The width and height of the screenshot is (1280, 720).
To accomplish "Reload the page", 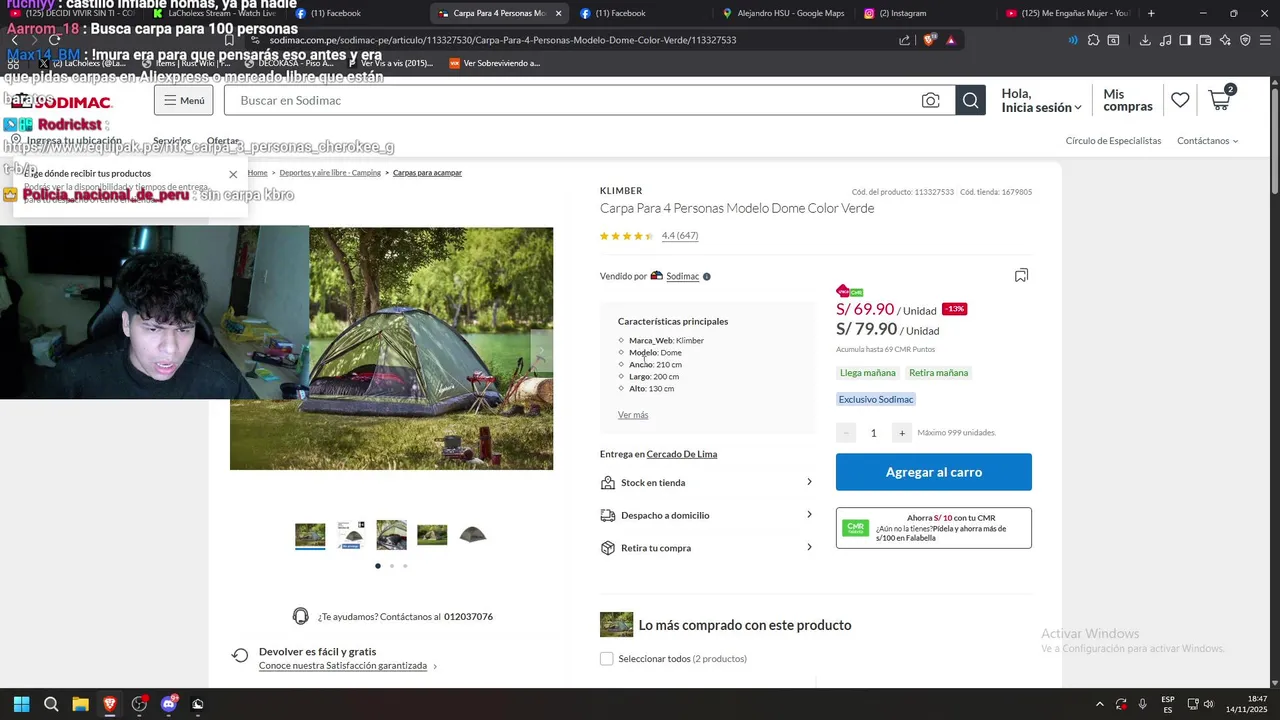I will [x=56, y=40].
